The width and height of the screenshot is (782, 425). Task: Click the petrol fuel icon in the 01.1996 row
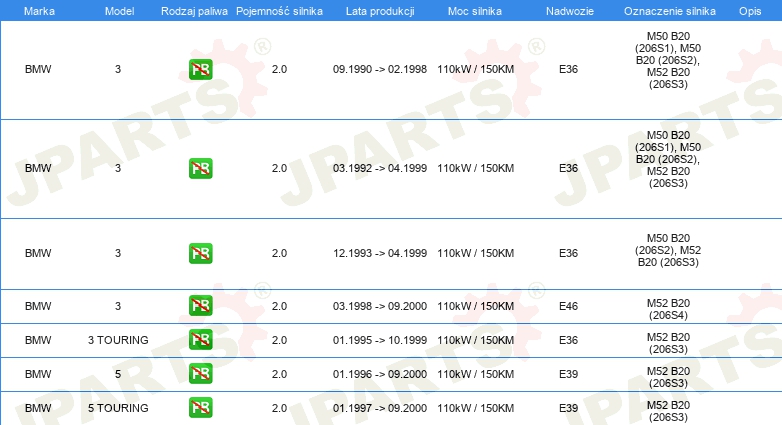tap(200, 374)
